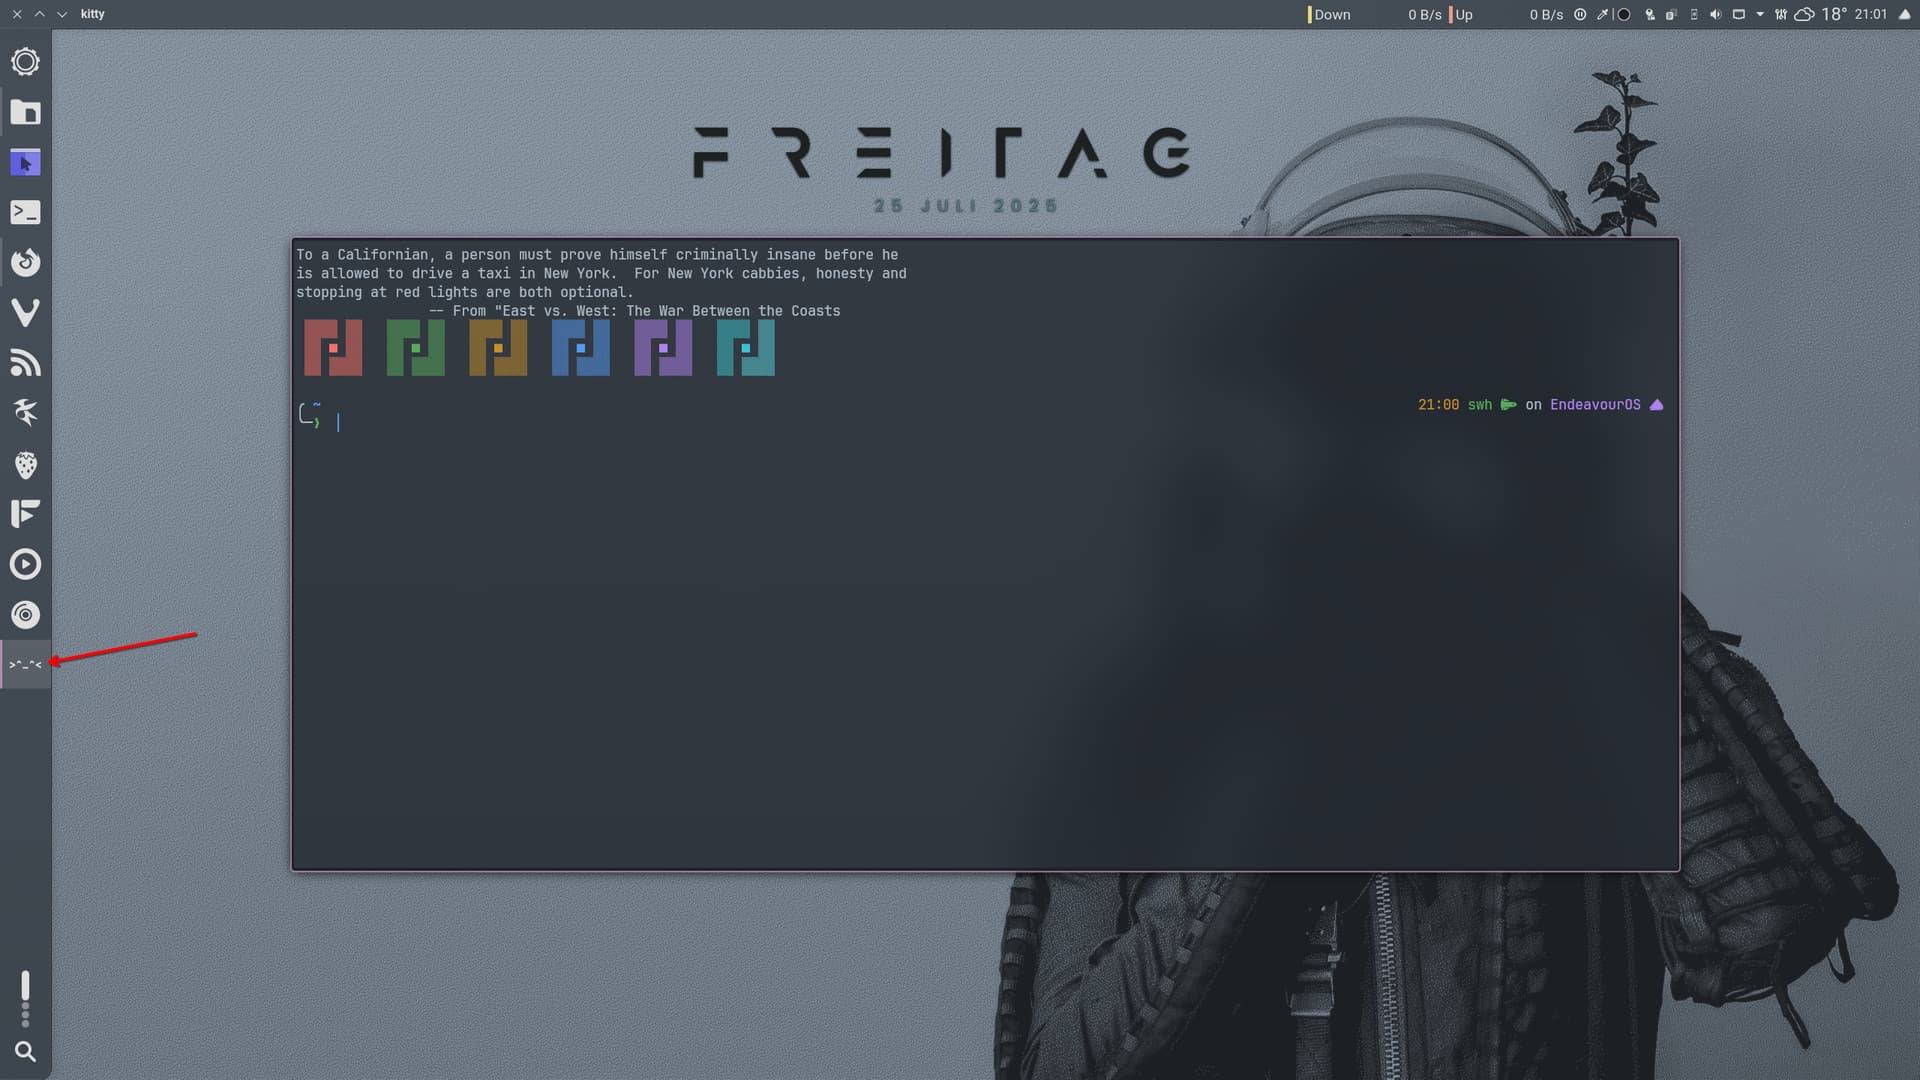Viewport: 1920px width, 1080px height.
Task: Open the clipboard tray icon
Action: coord(1671,14)
